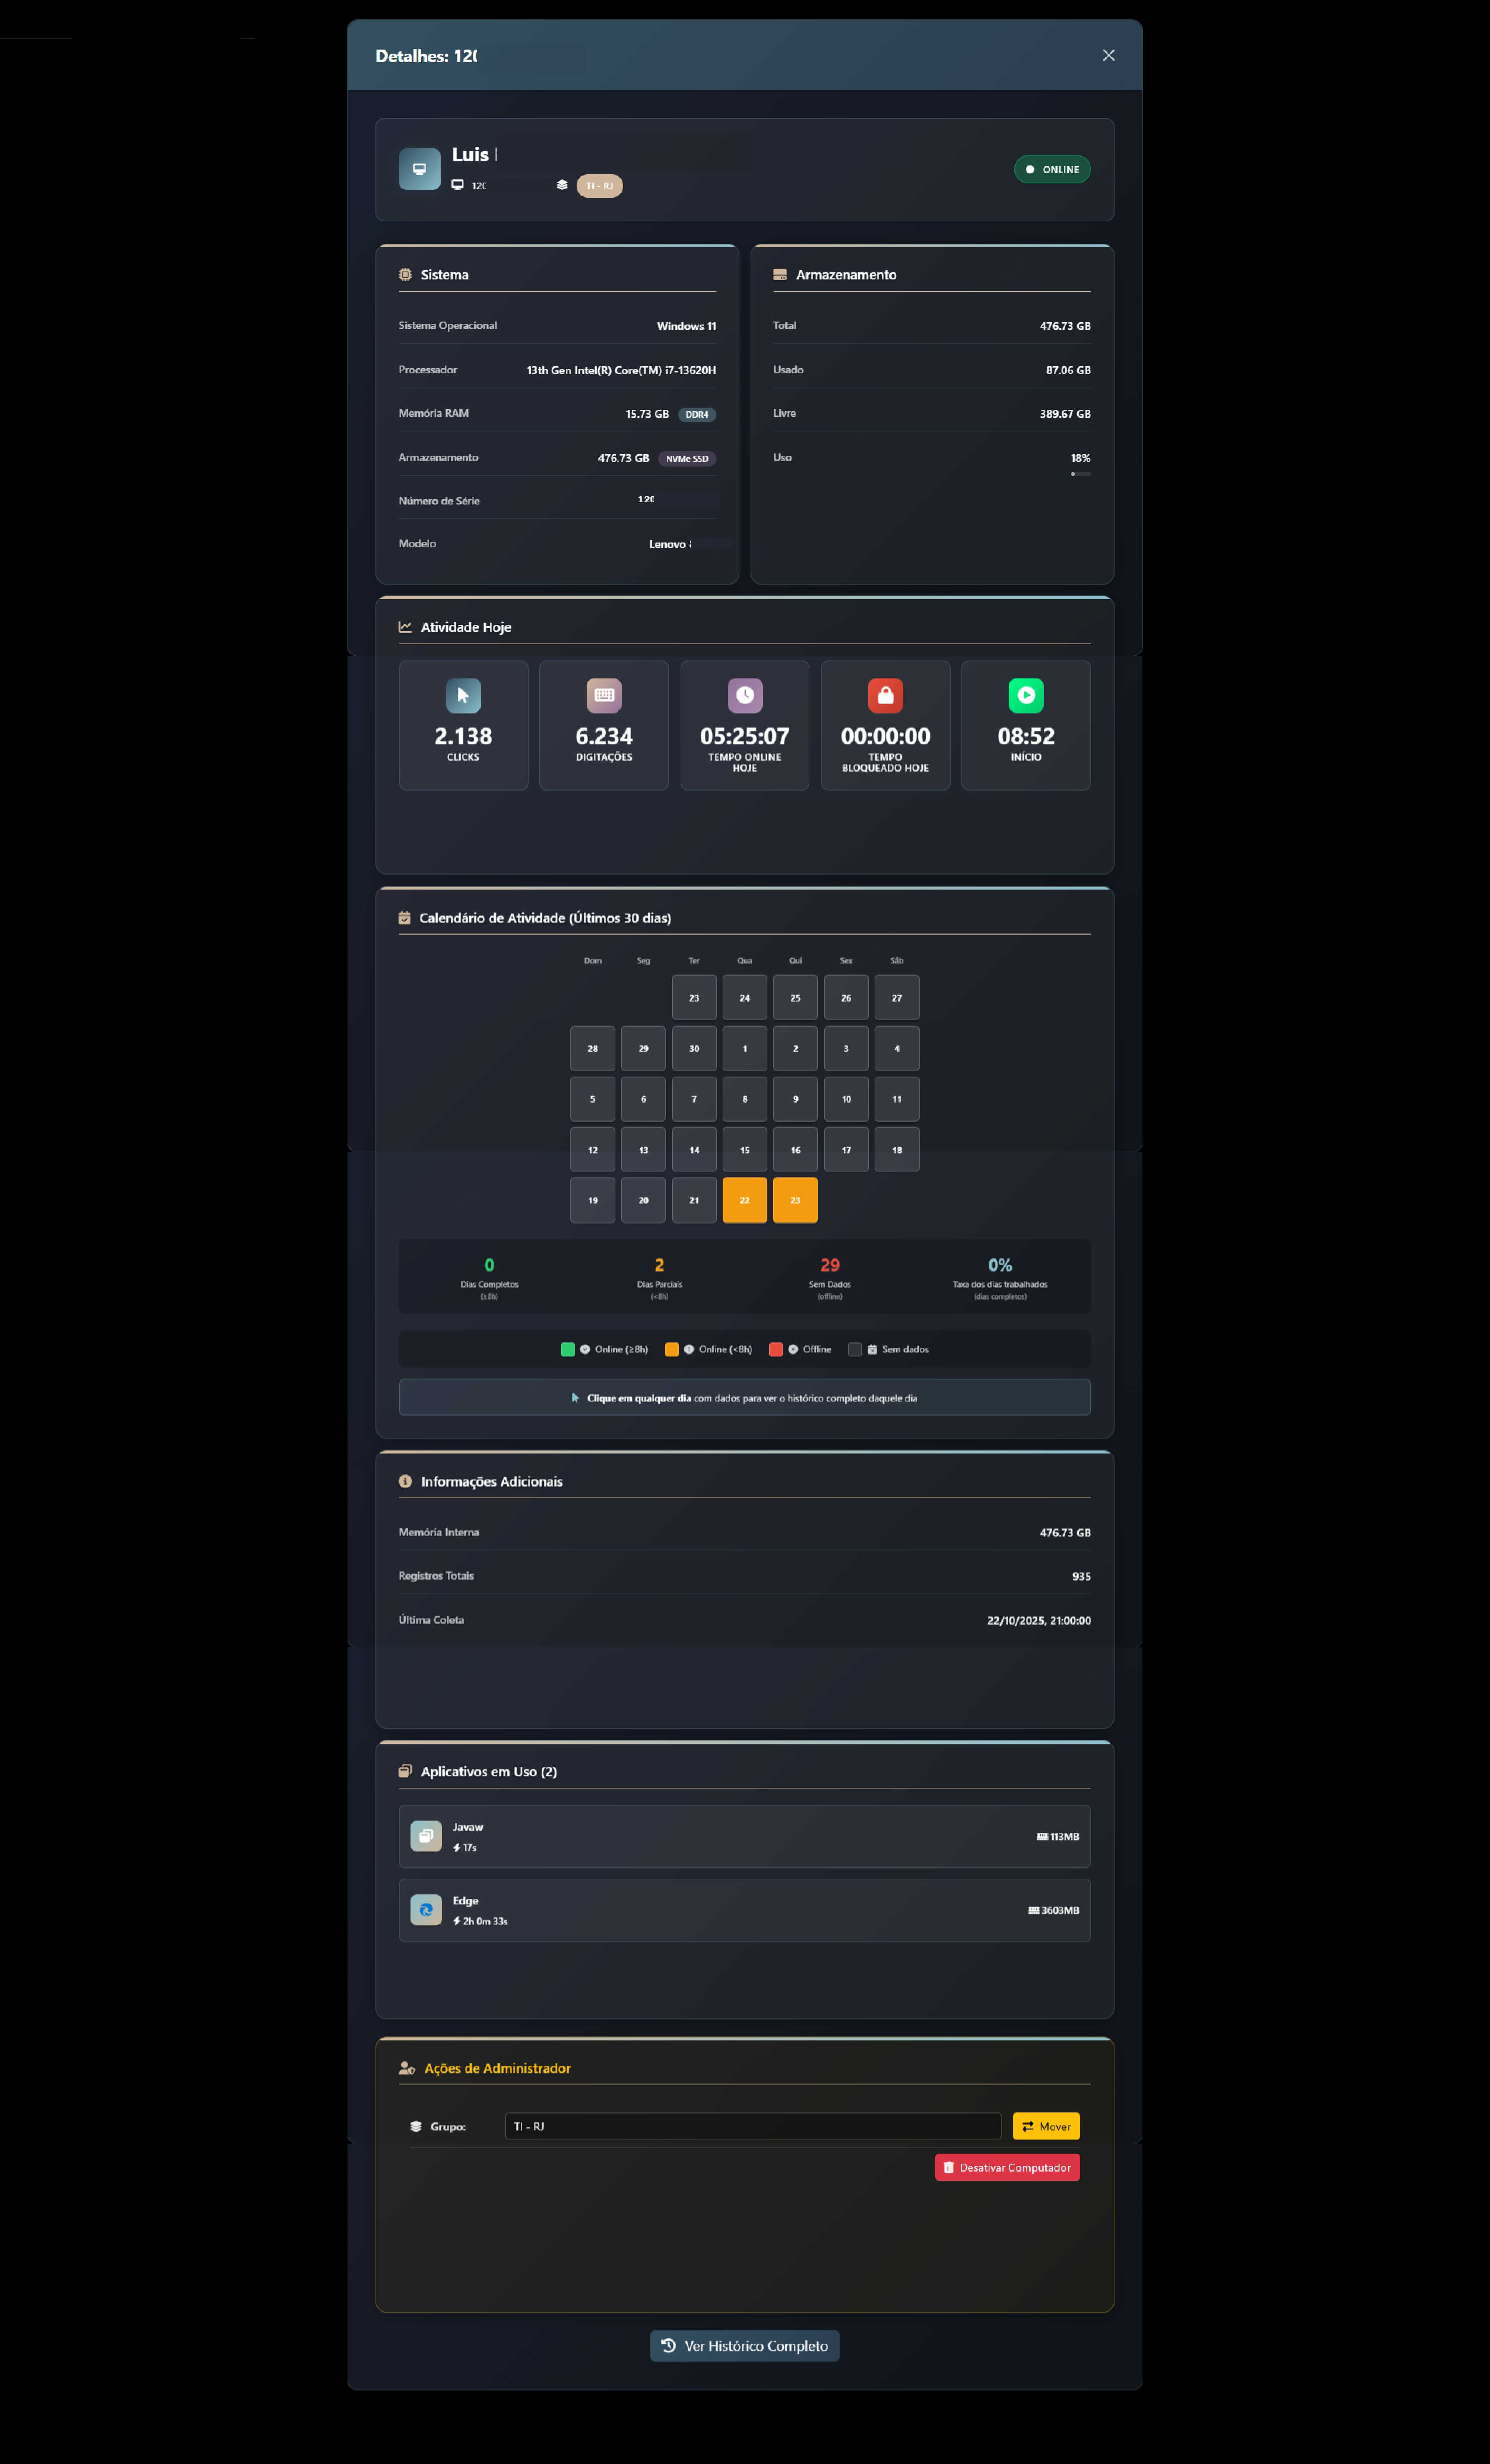Click the red Desativar Computador button
The image size is (1490, 2464).
pyautogui.click(x=1007, y=2167)
